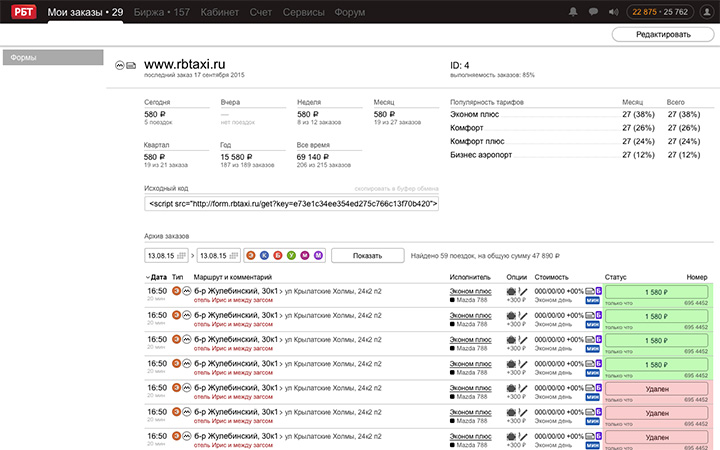This screenshot has width=720, height=450.
Task: Click the Показать button
Action: (367, 255)
